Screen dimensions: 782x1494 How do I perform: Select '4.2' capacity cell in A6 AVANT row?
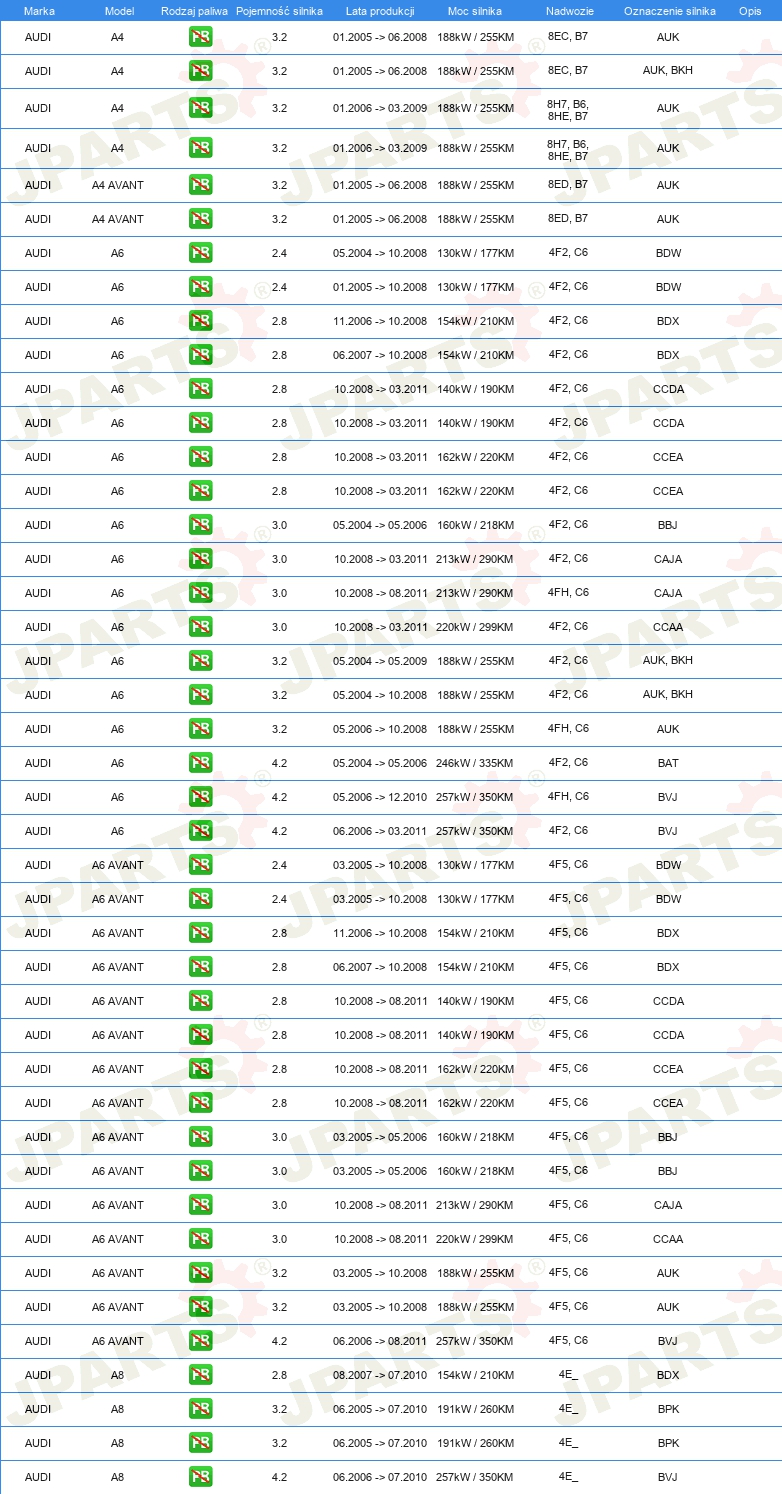pyautogui.click(x=279, y=1341)
